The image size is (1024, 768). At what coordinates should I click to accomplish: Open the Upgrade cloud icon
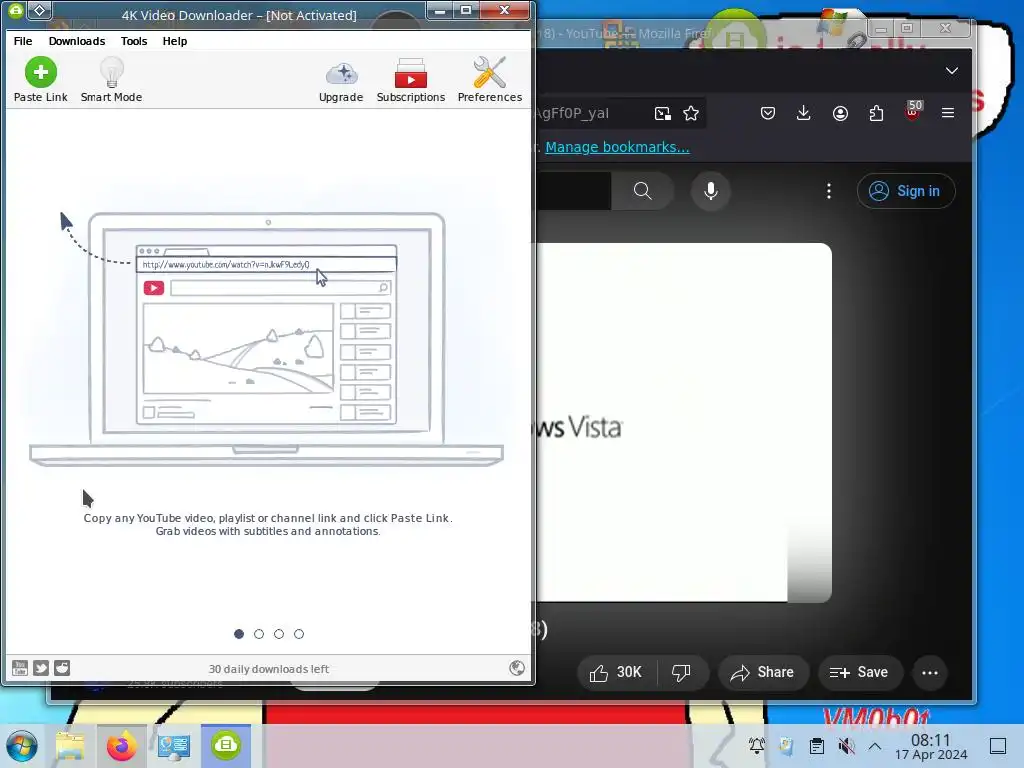pyautogui.click(x=341, y=80)
